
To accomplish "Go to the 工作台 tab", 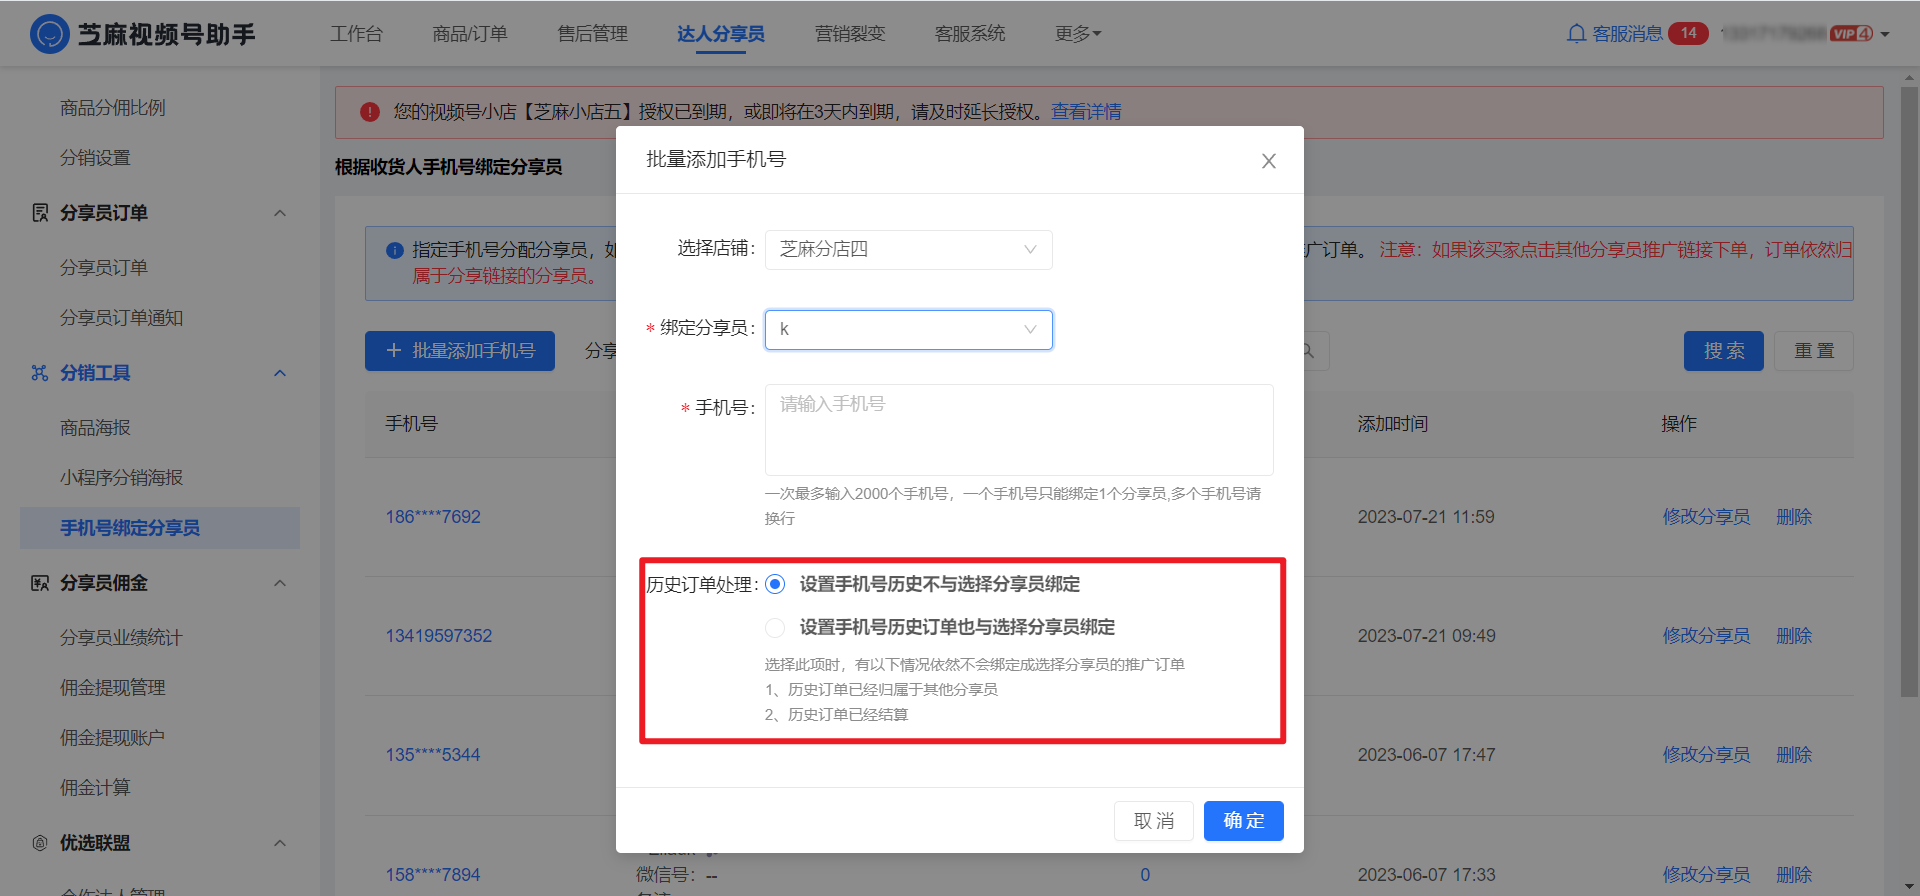I will [x=356, y=34].
